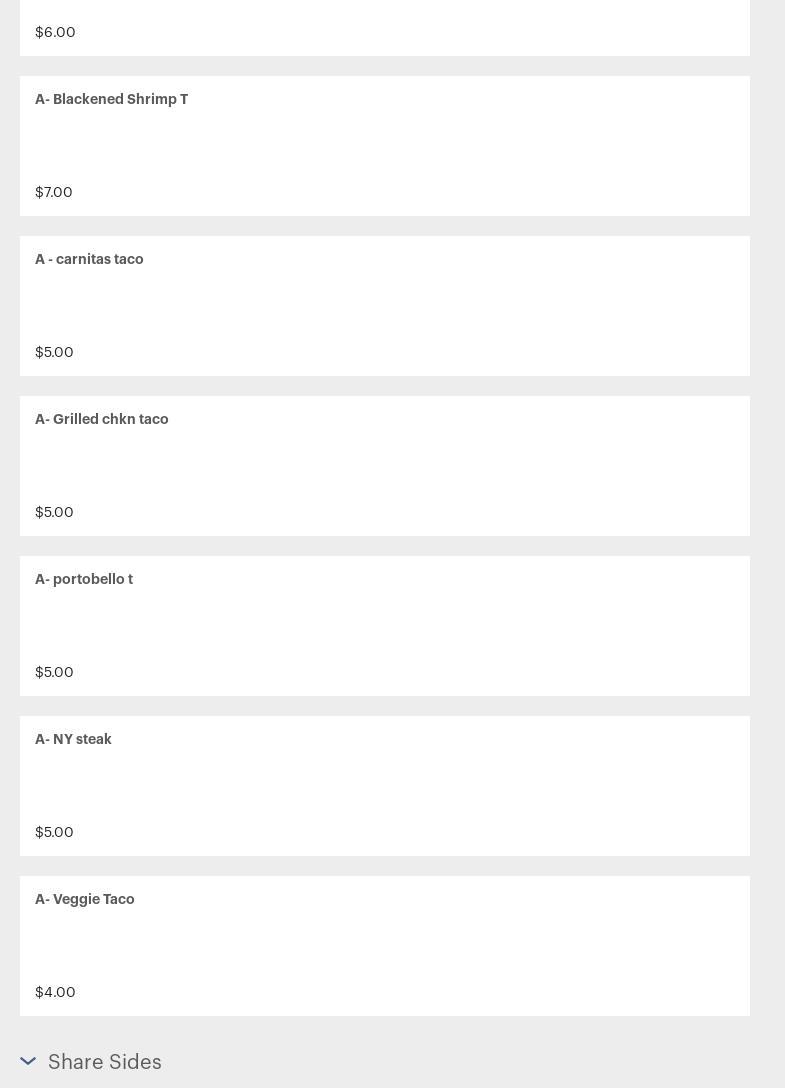This screenshot has height=1088, width=785.
Task: Select the A- NY steak title
Action: point(74,739)
